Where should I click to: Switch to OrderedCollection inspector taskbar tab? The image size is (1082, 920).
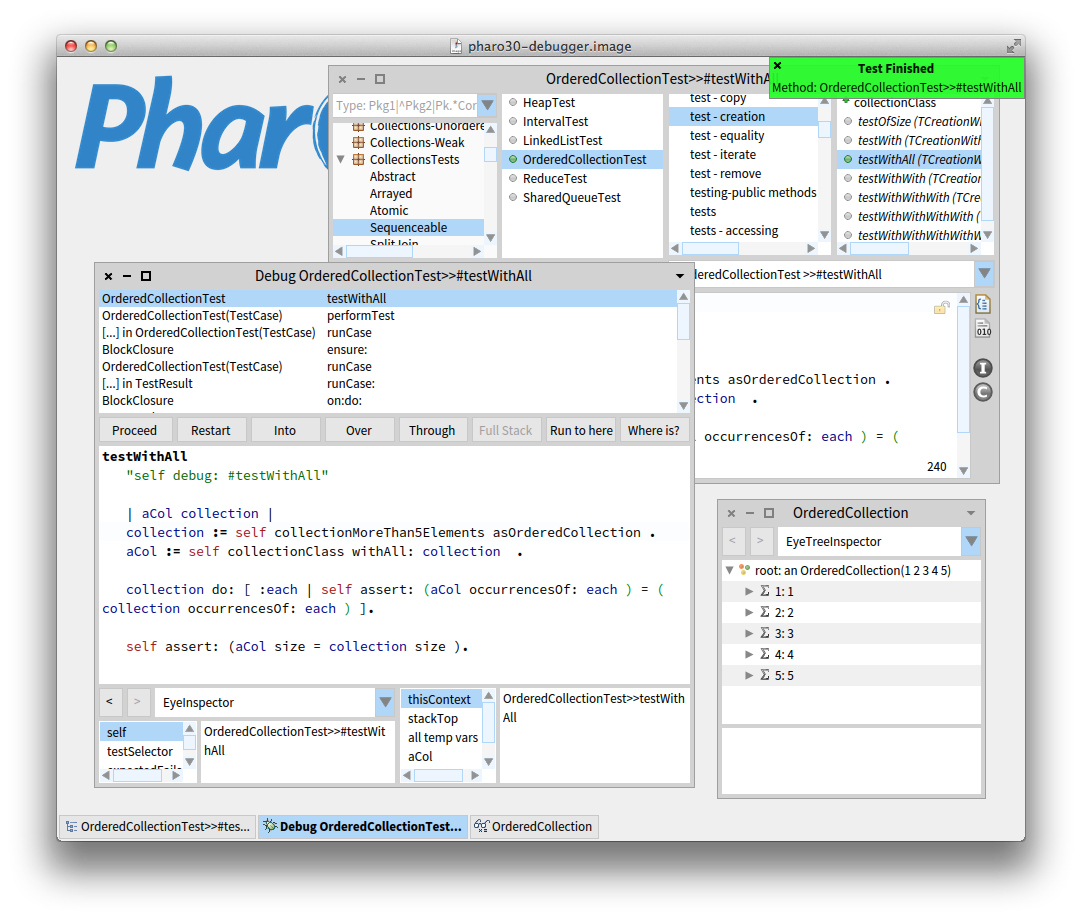click(534, 827)
